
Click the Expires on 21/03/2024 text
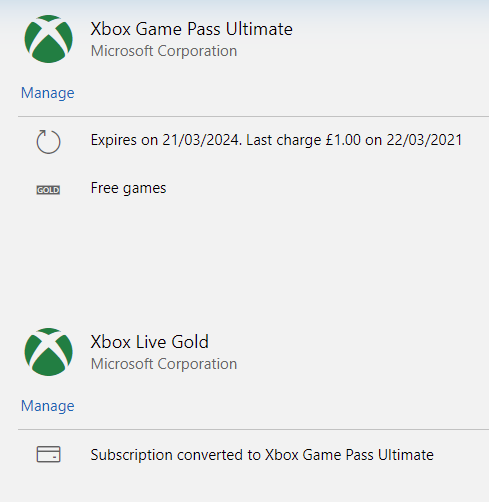166,140
